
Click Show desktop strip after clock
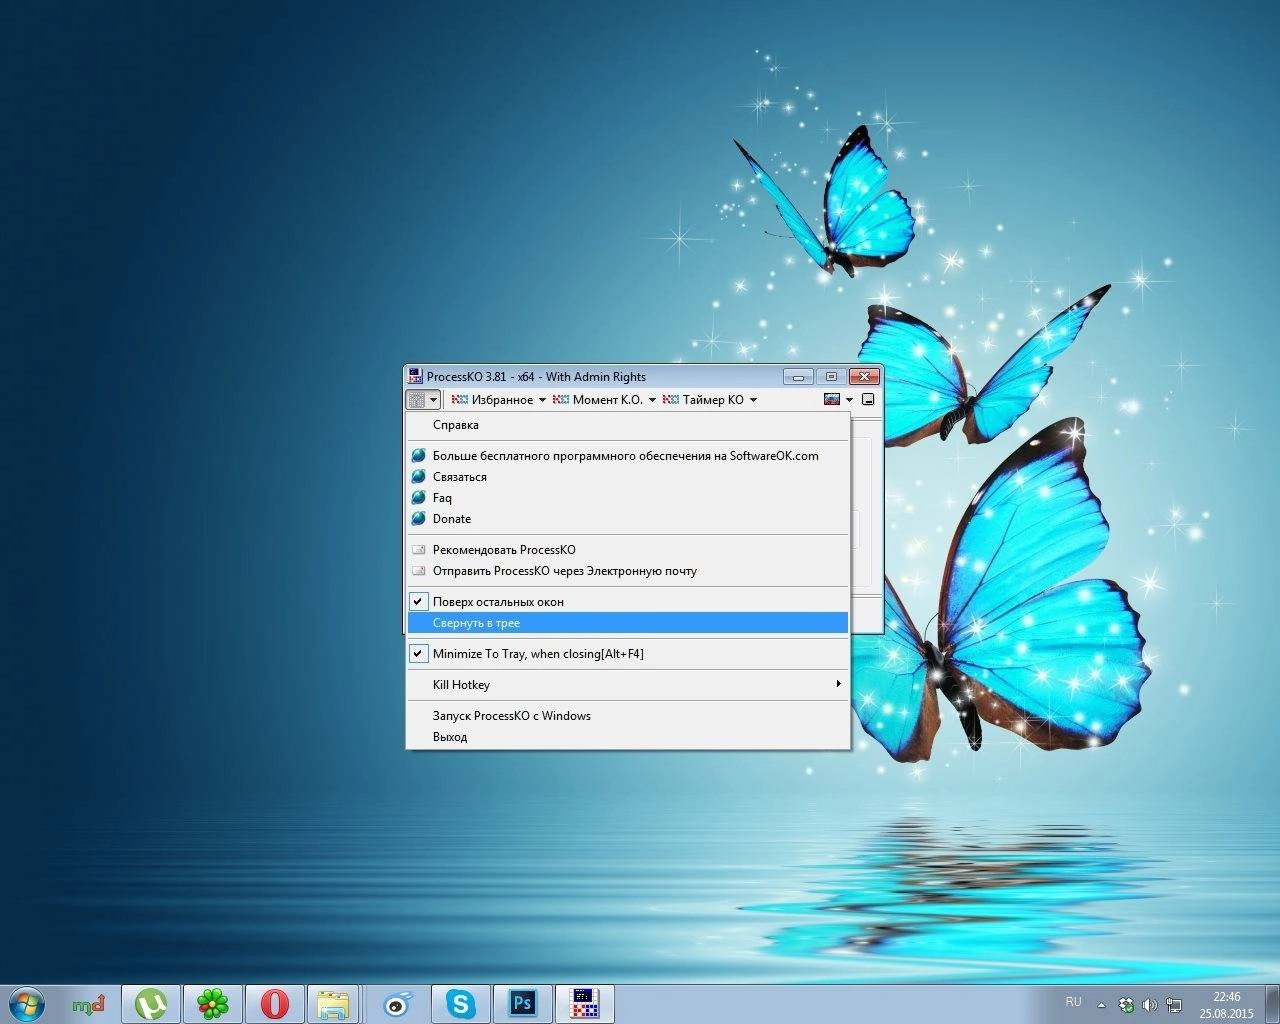1272,1004
